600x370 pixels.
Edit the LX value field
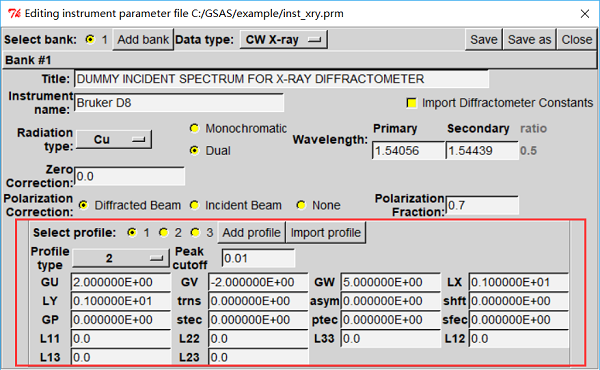point(519,282)
